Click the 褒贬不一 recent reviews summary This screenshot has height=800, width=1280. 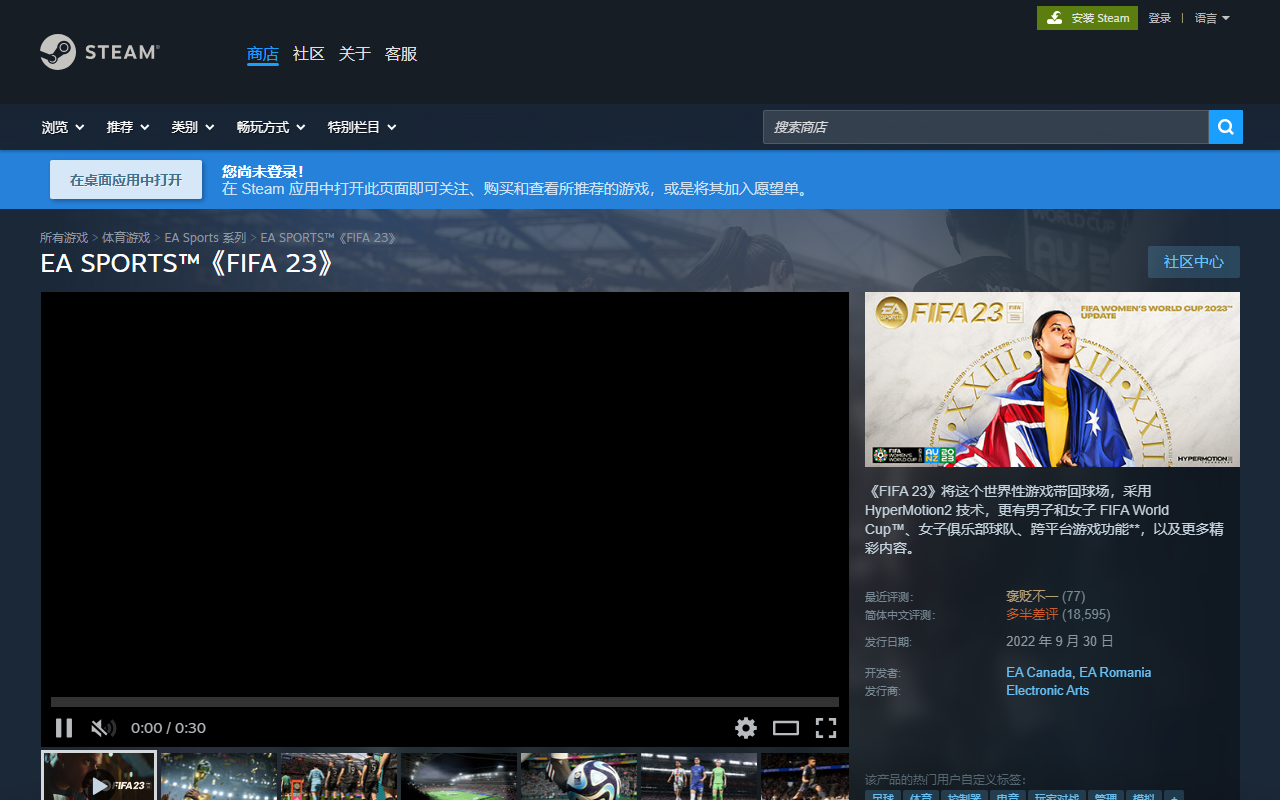click(1032, 596)
